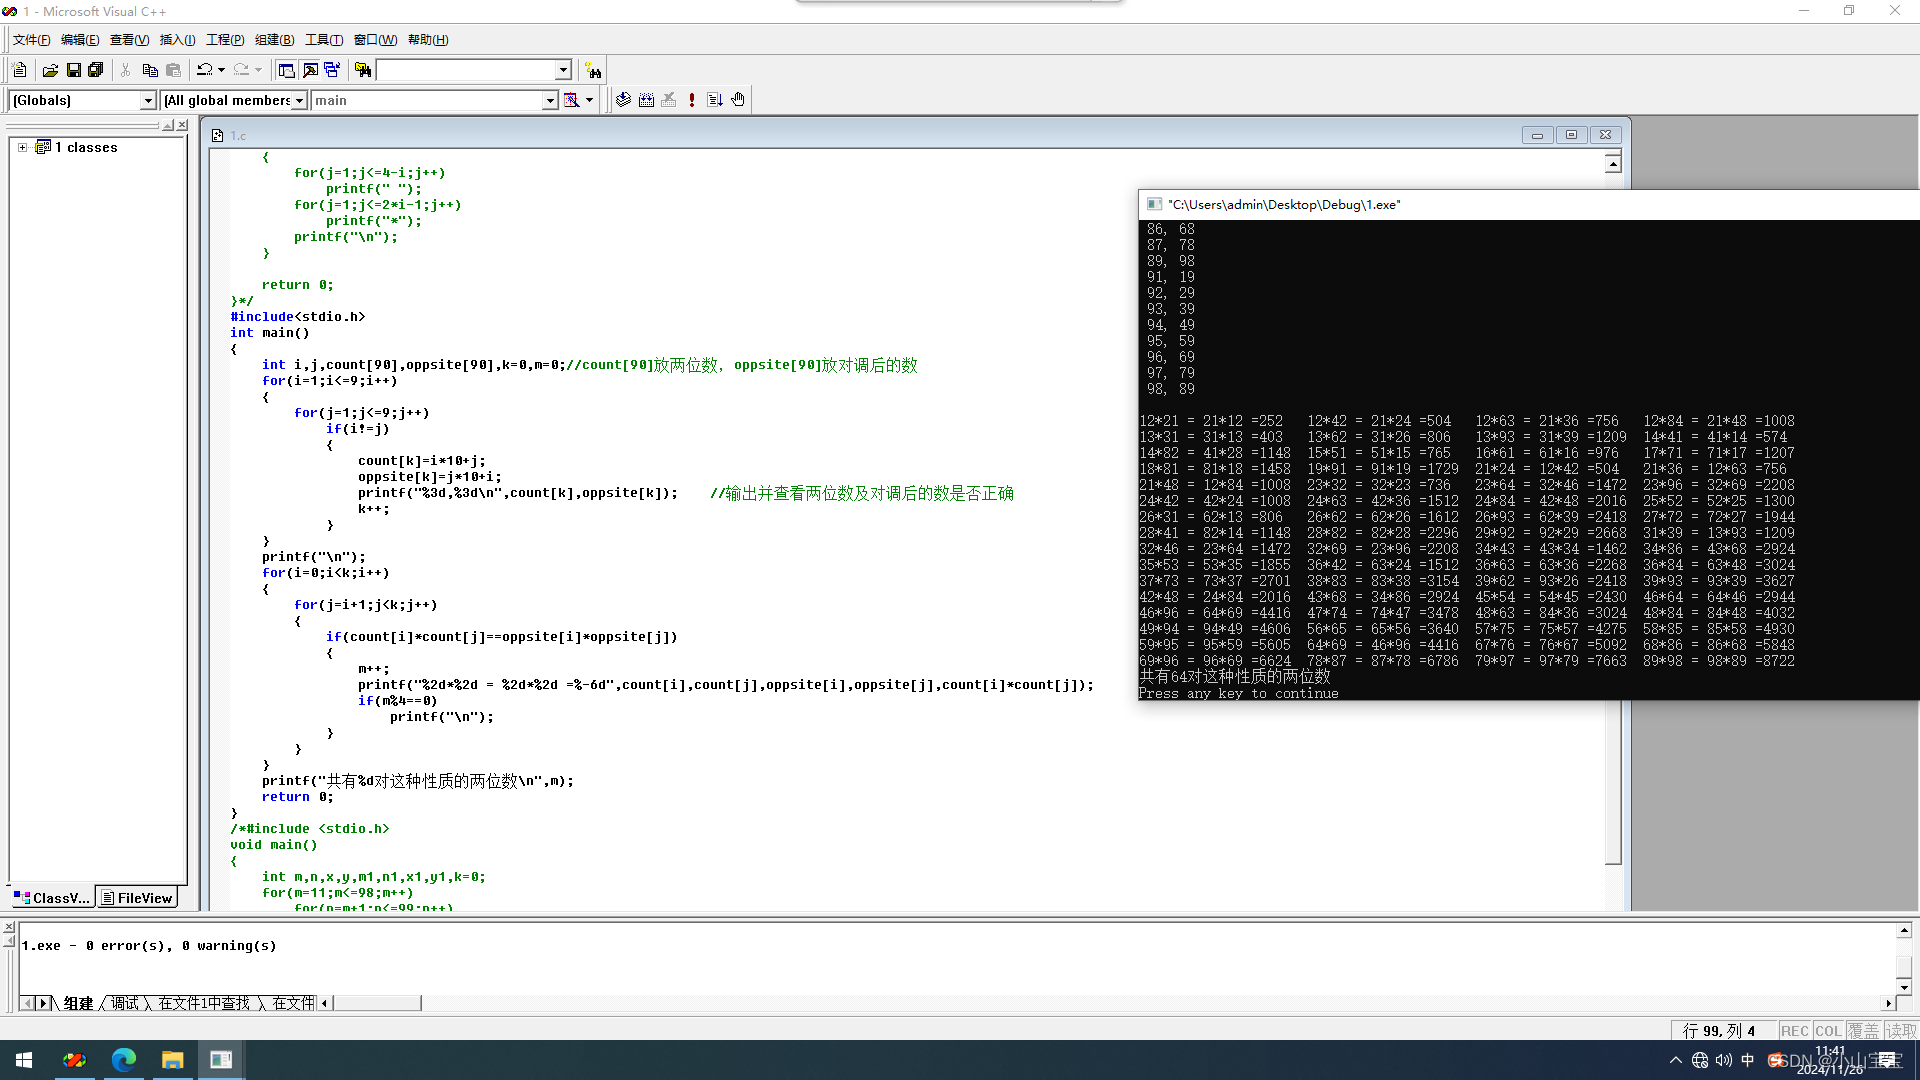Open the main function dropdown
This screenshot has height=1080, width=1920.
[x=550, y=100]
